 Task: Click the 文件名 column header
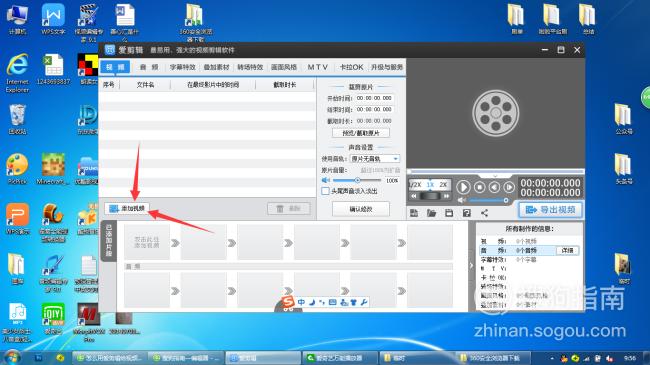[x=145, y=85]
